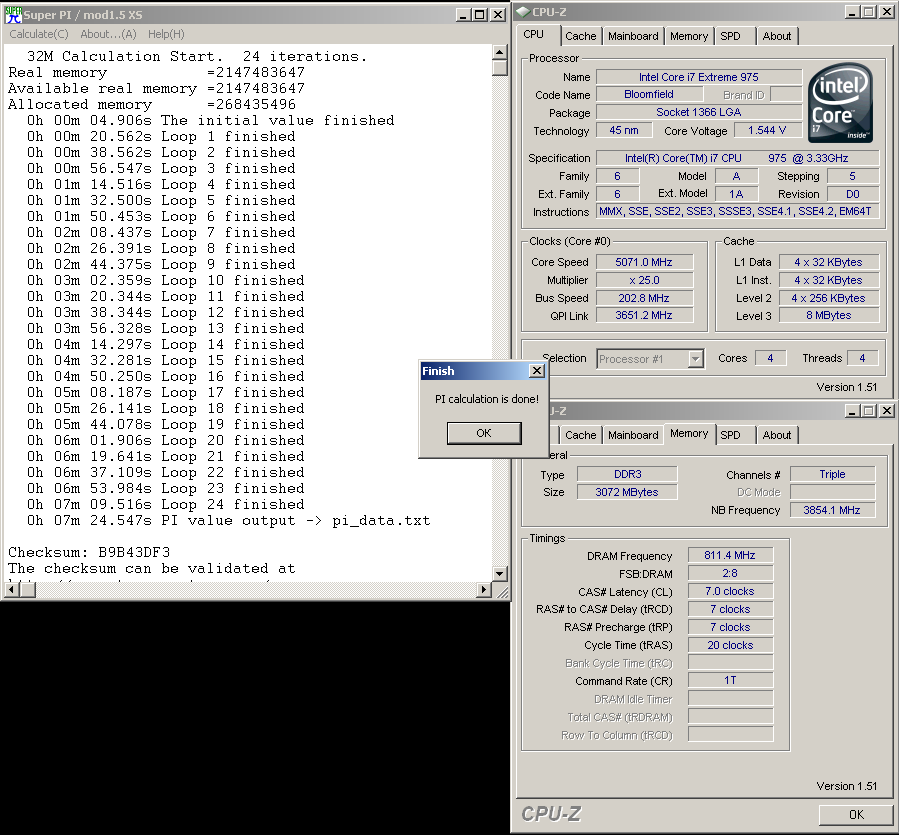Click the Technology value '45 nm'
The image size is (899, 835).
(x=624, y=130)
